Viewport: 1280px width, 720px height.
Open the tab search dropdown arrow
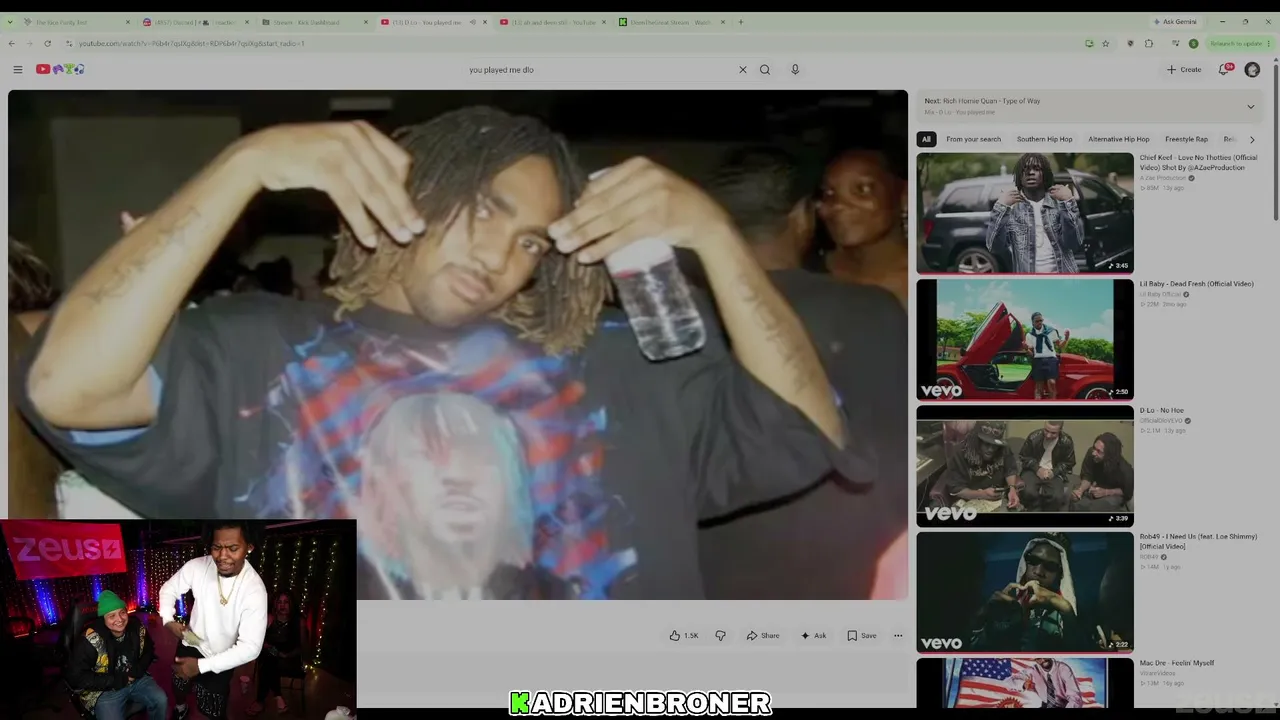(x=11, y=22)
